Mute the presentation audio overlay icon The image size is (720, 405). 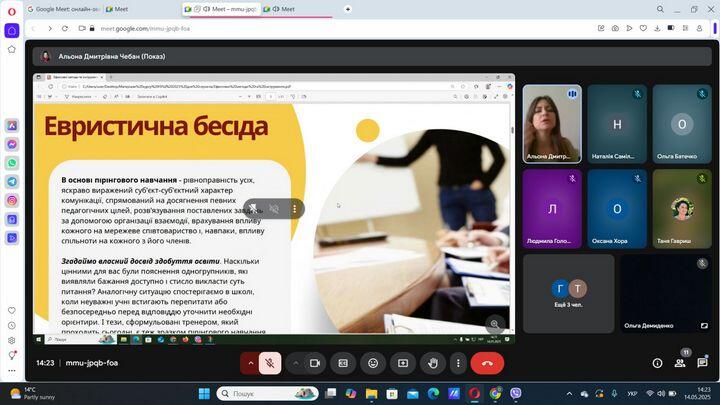pyautogui.click(x=274, y=209)
